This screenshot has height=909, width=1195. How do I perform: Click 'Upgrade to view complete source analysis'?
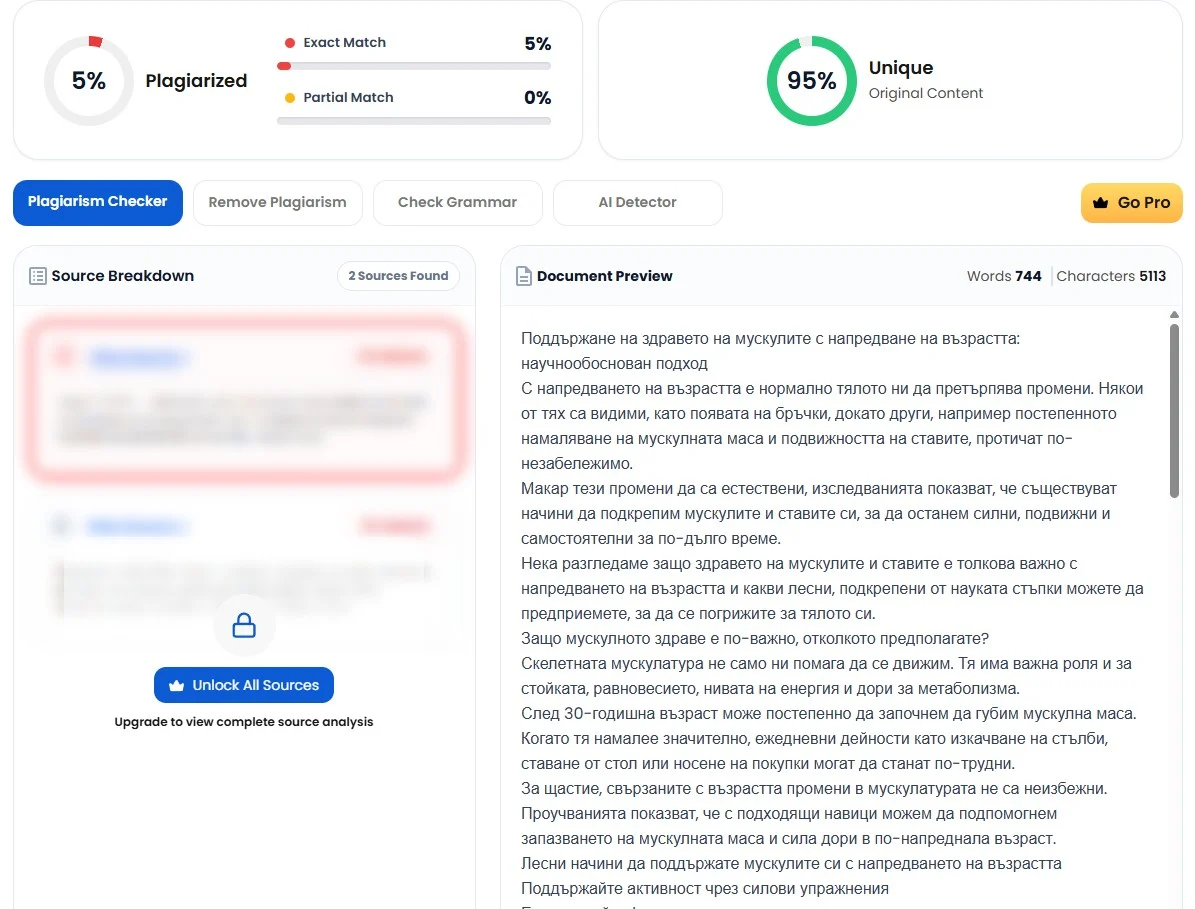click(244, 722)
